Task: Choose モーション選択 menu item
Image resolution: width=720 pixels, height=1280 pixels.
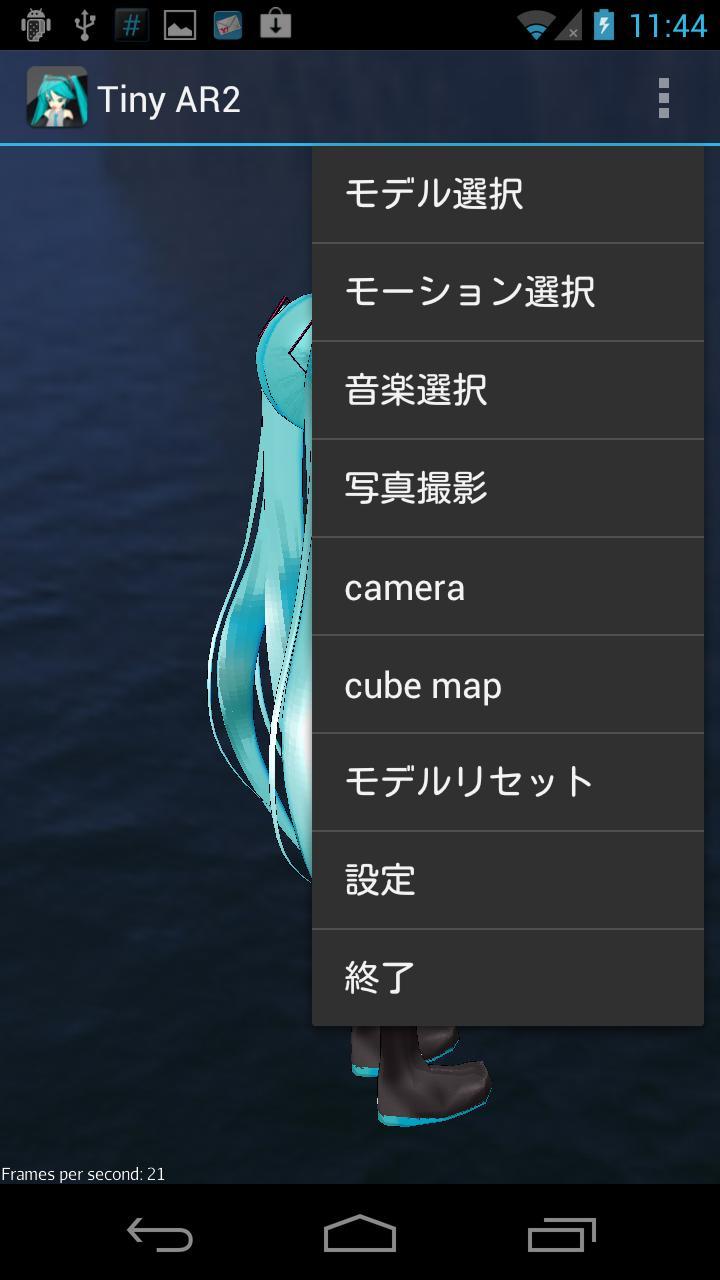Action: (x=507, y=292)
